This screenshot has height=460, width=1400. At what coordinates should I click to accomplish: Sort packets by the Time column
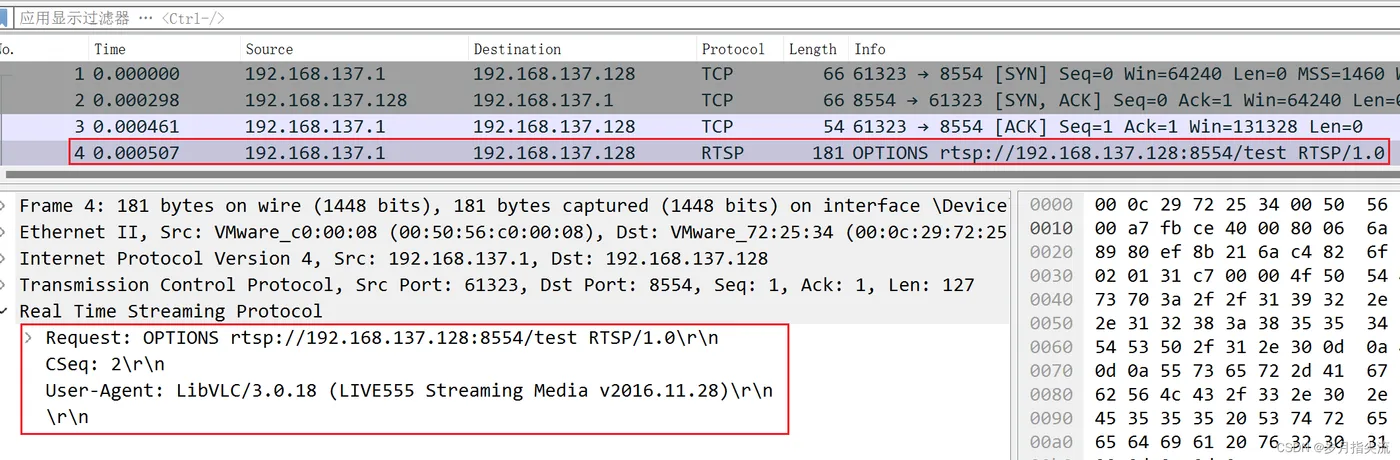coord(110,49)
